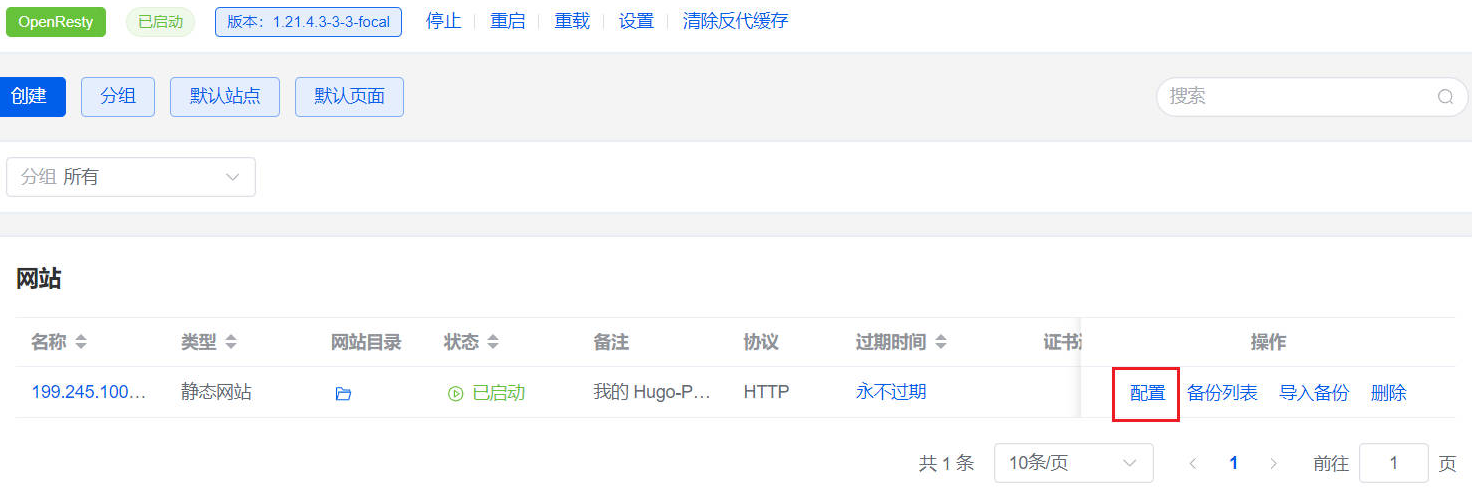Click the search magnifier icon
1472x500 pixels.
(1445, 97)
